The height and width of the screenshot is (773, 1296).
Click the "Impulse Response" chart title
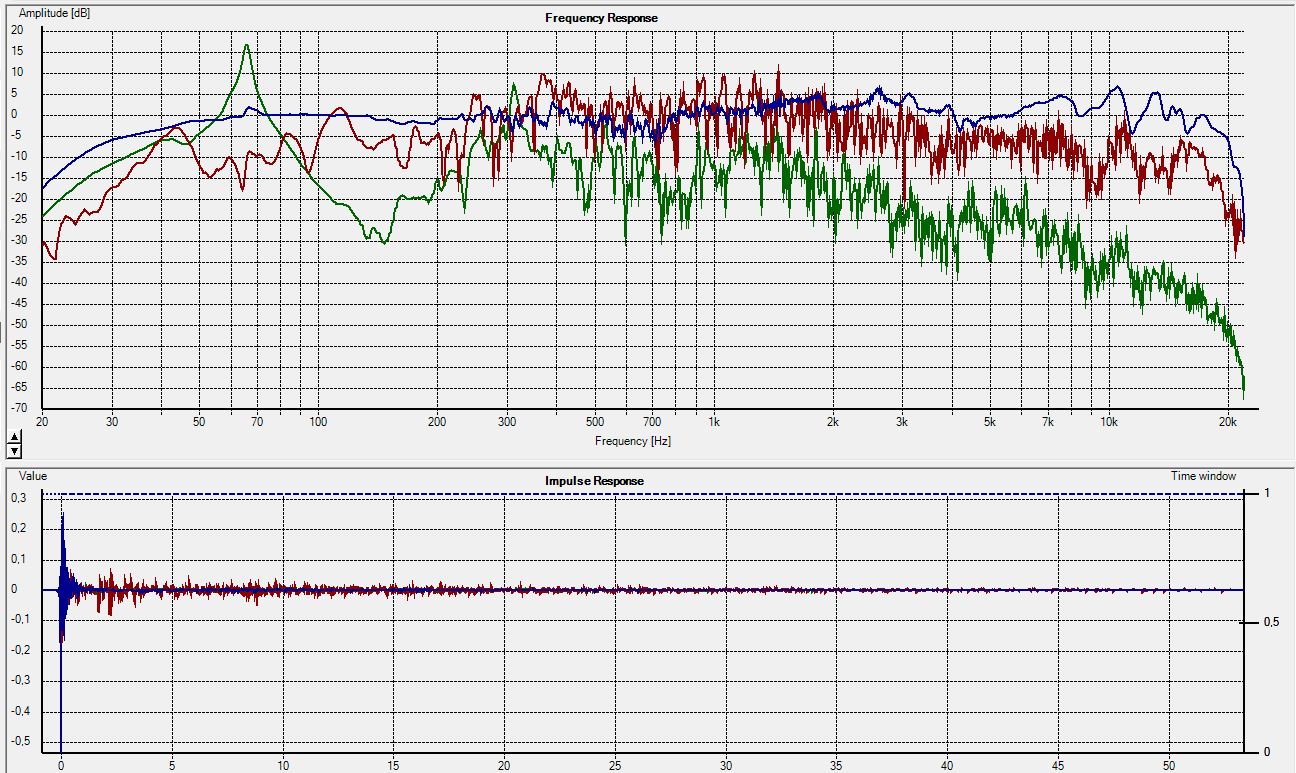594,481
